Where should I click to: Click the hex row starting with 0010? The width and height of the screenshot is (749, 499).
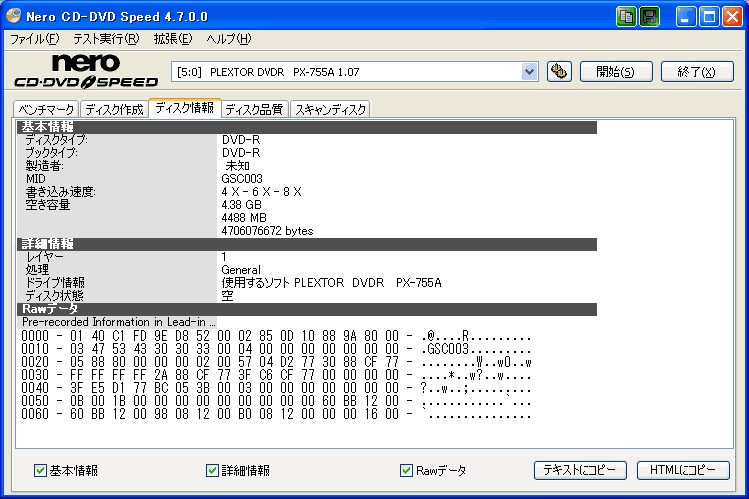point(276,349)
